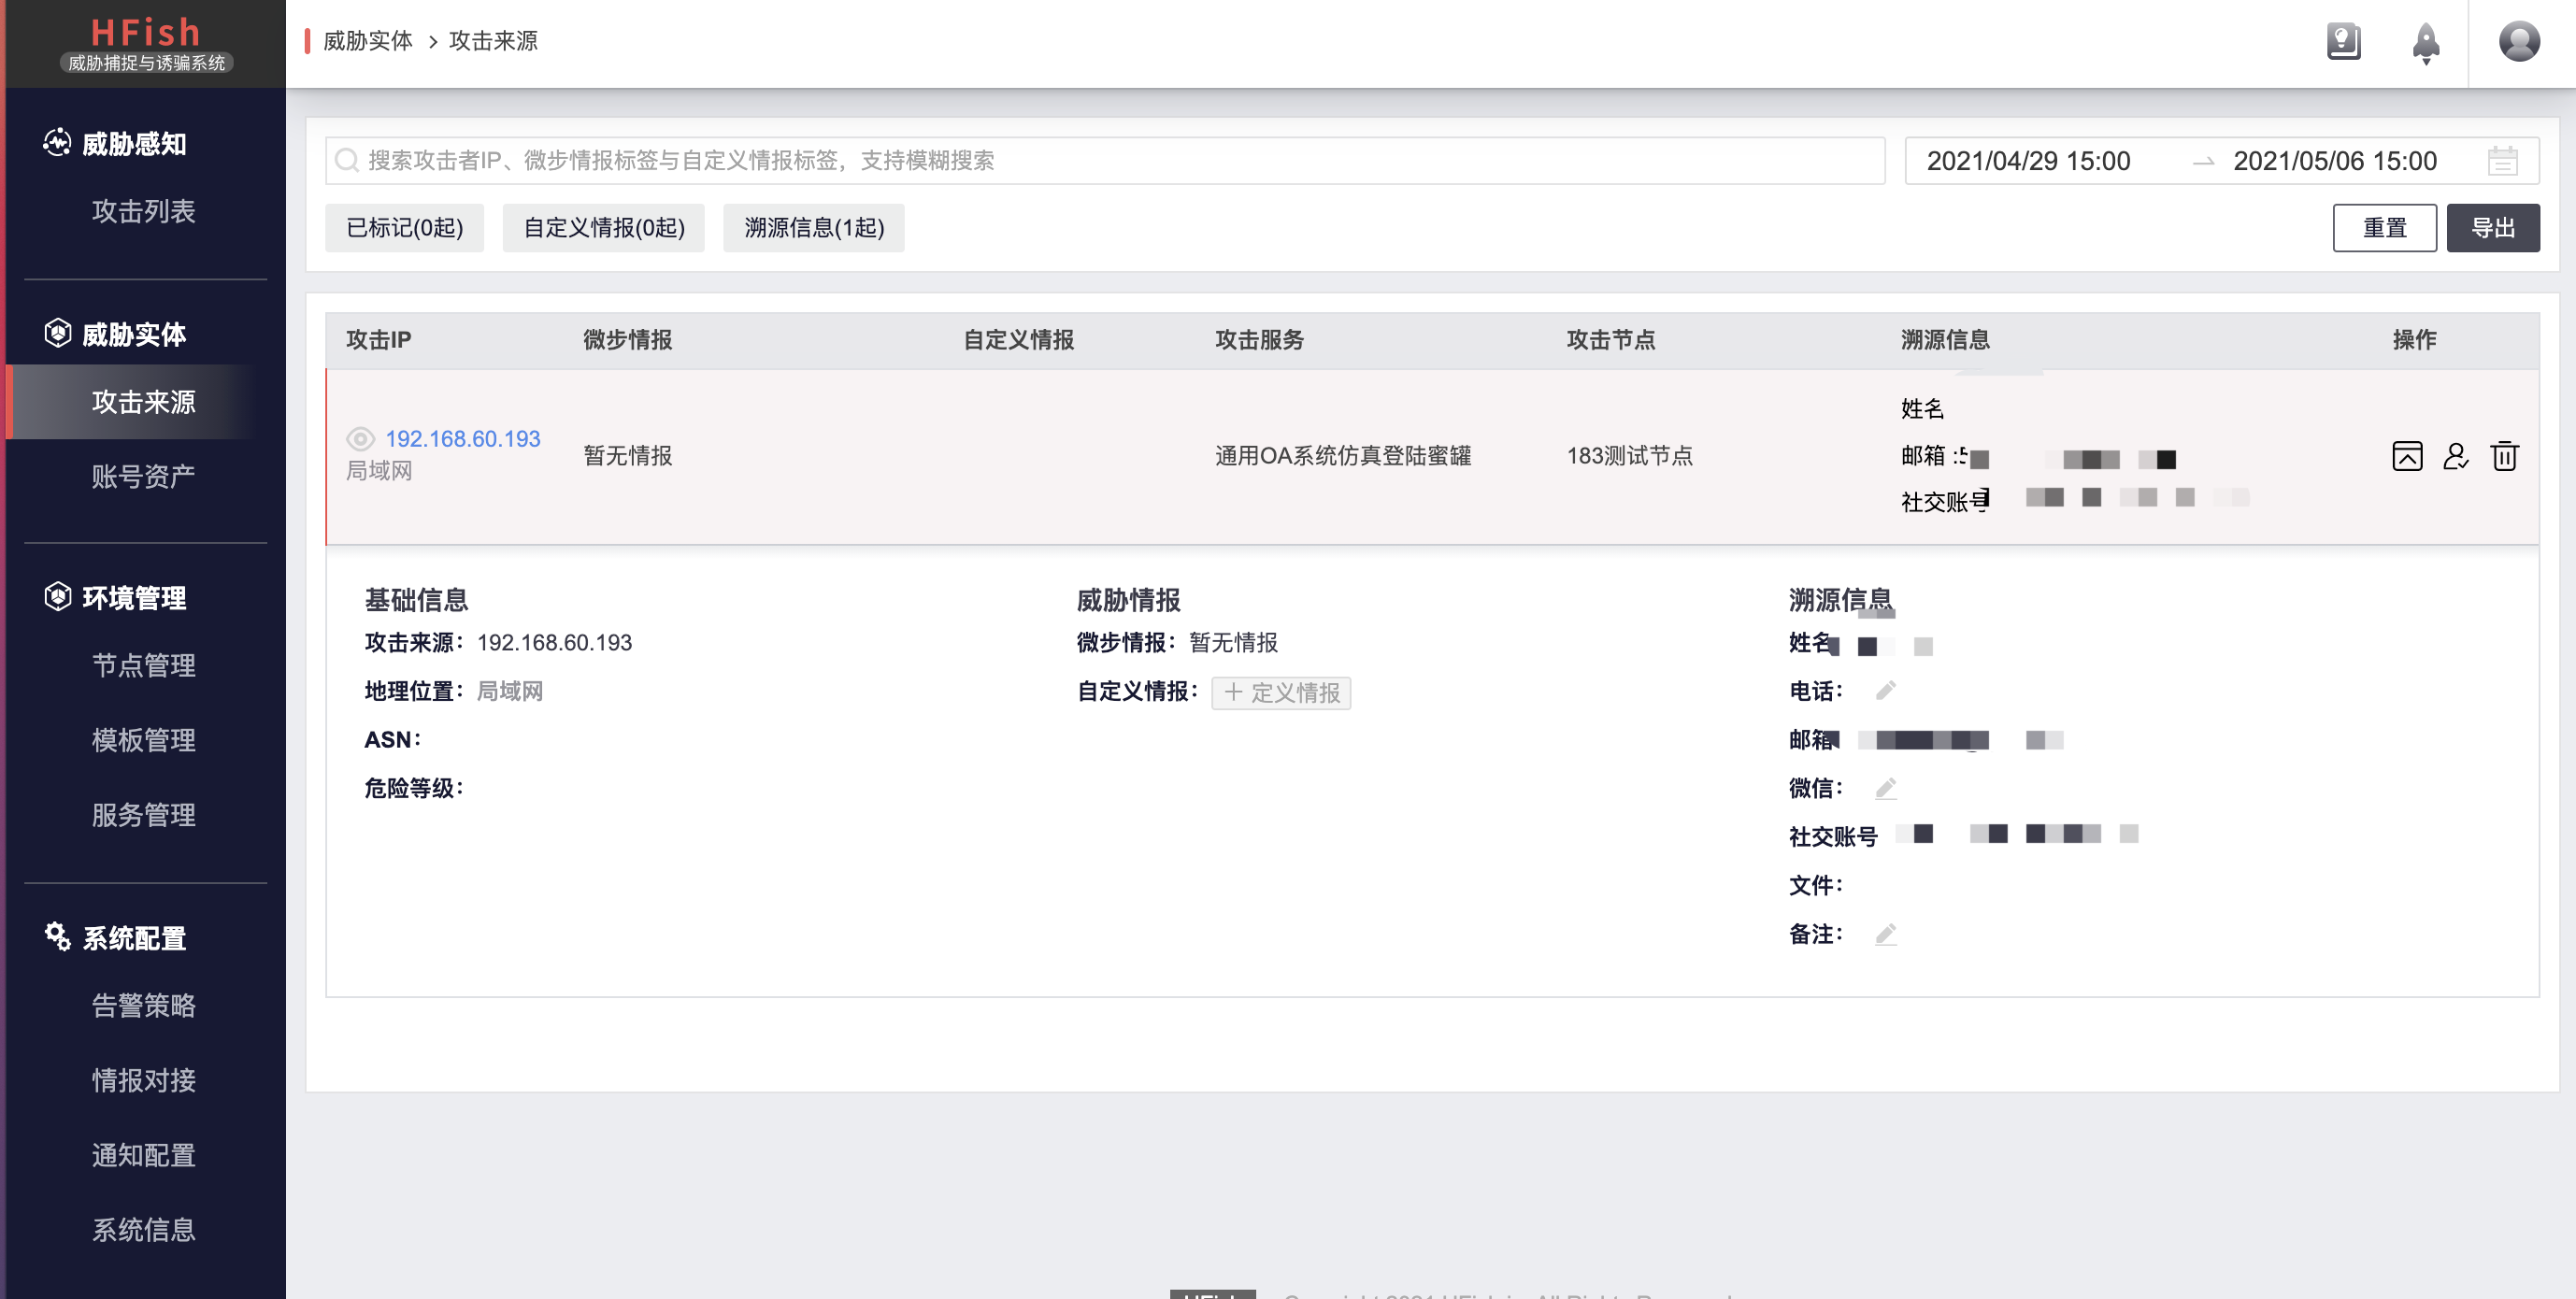Click the pencil icon next to 备注
Image resolution: width=2576 pixels, height=1299 pixels.
coord(1885,934)
